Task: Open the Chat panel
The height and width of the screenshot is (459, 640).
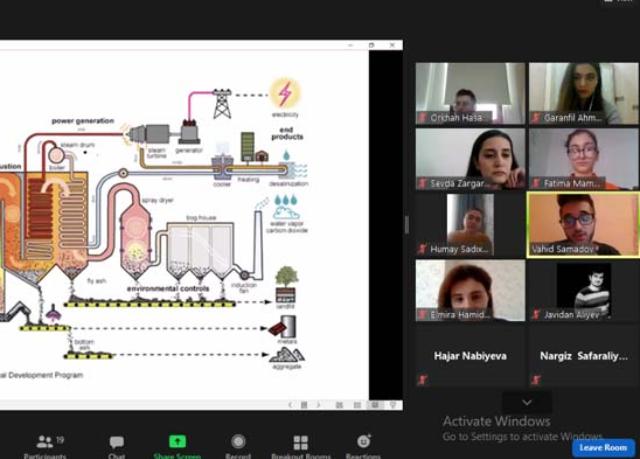Action: coord(117,446)
